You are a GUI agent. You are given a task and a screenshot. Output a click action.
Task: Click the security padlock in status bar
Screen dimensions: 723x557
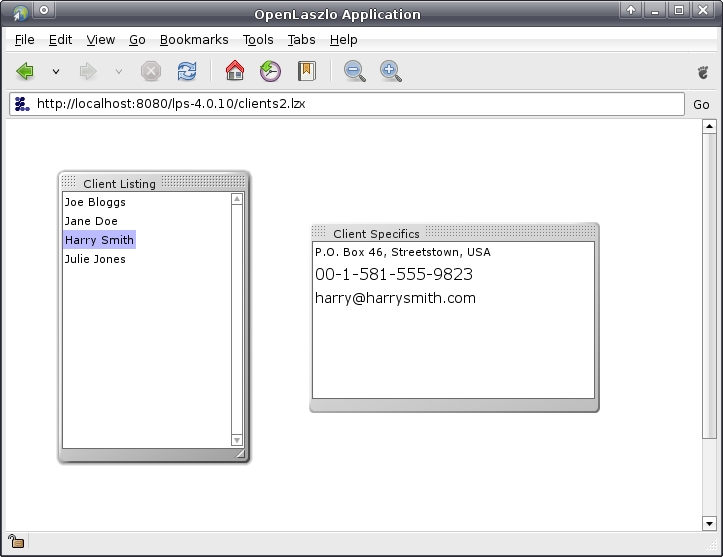[16, 542]
